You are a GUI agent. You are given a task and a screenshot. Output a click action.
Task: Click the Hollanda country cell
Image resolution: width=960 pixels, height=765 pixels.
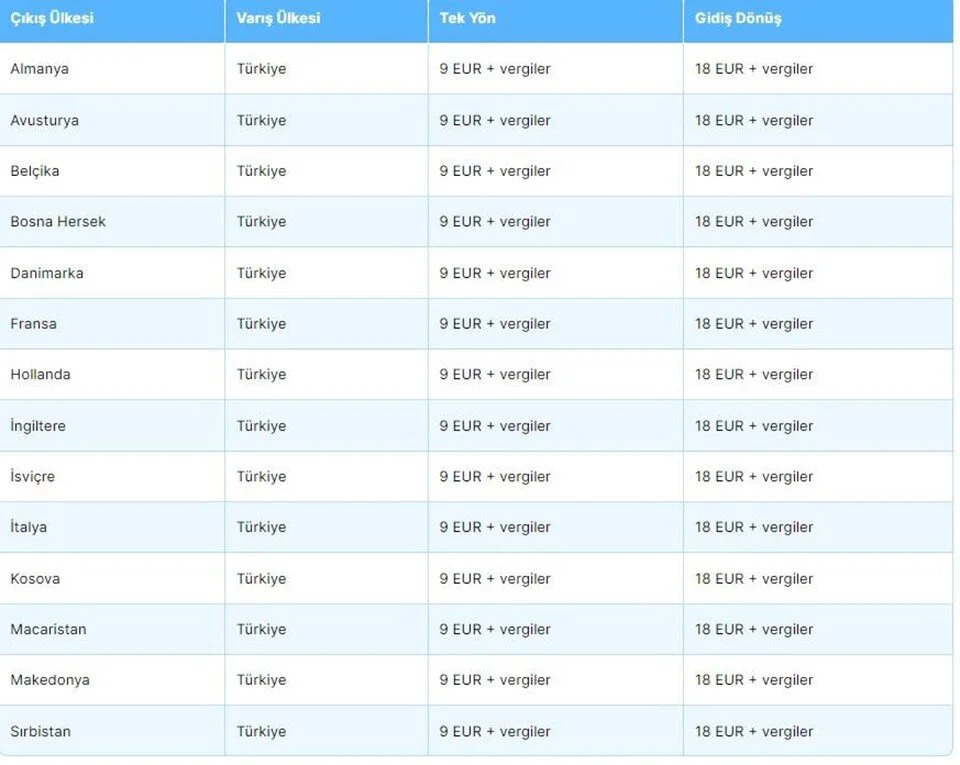41,375
